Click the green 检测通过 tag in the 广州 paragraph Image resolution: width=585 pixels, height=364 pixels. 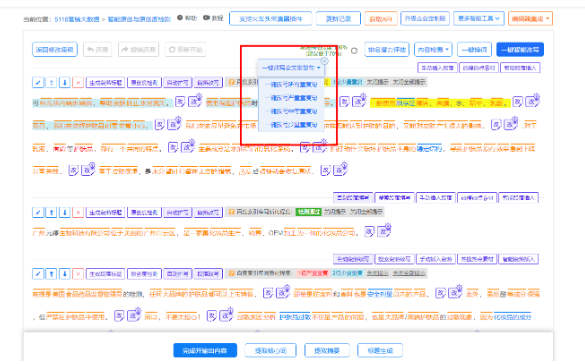pyautogui.click(x=309, y=212)
